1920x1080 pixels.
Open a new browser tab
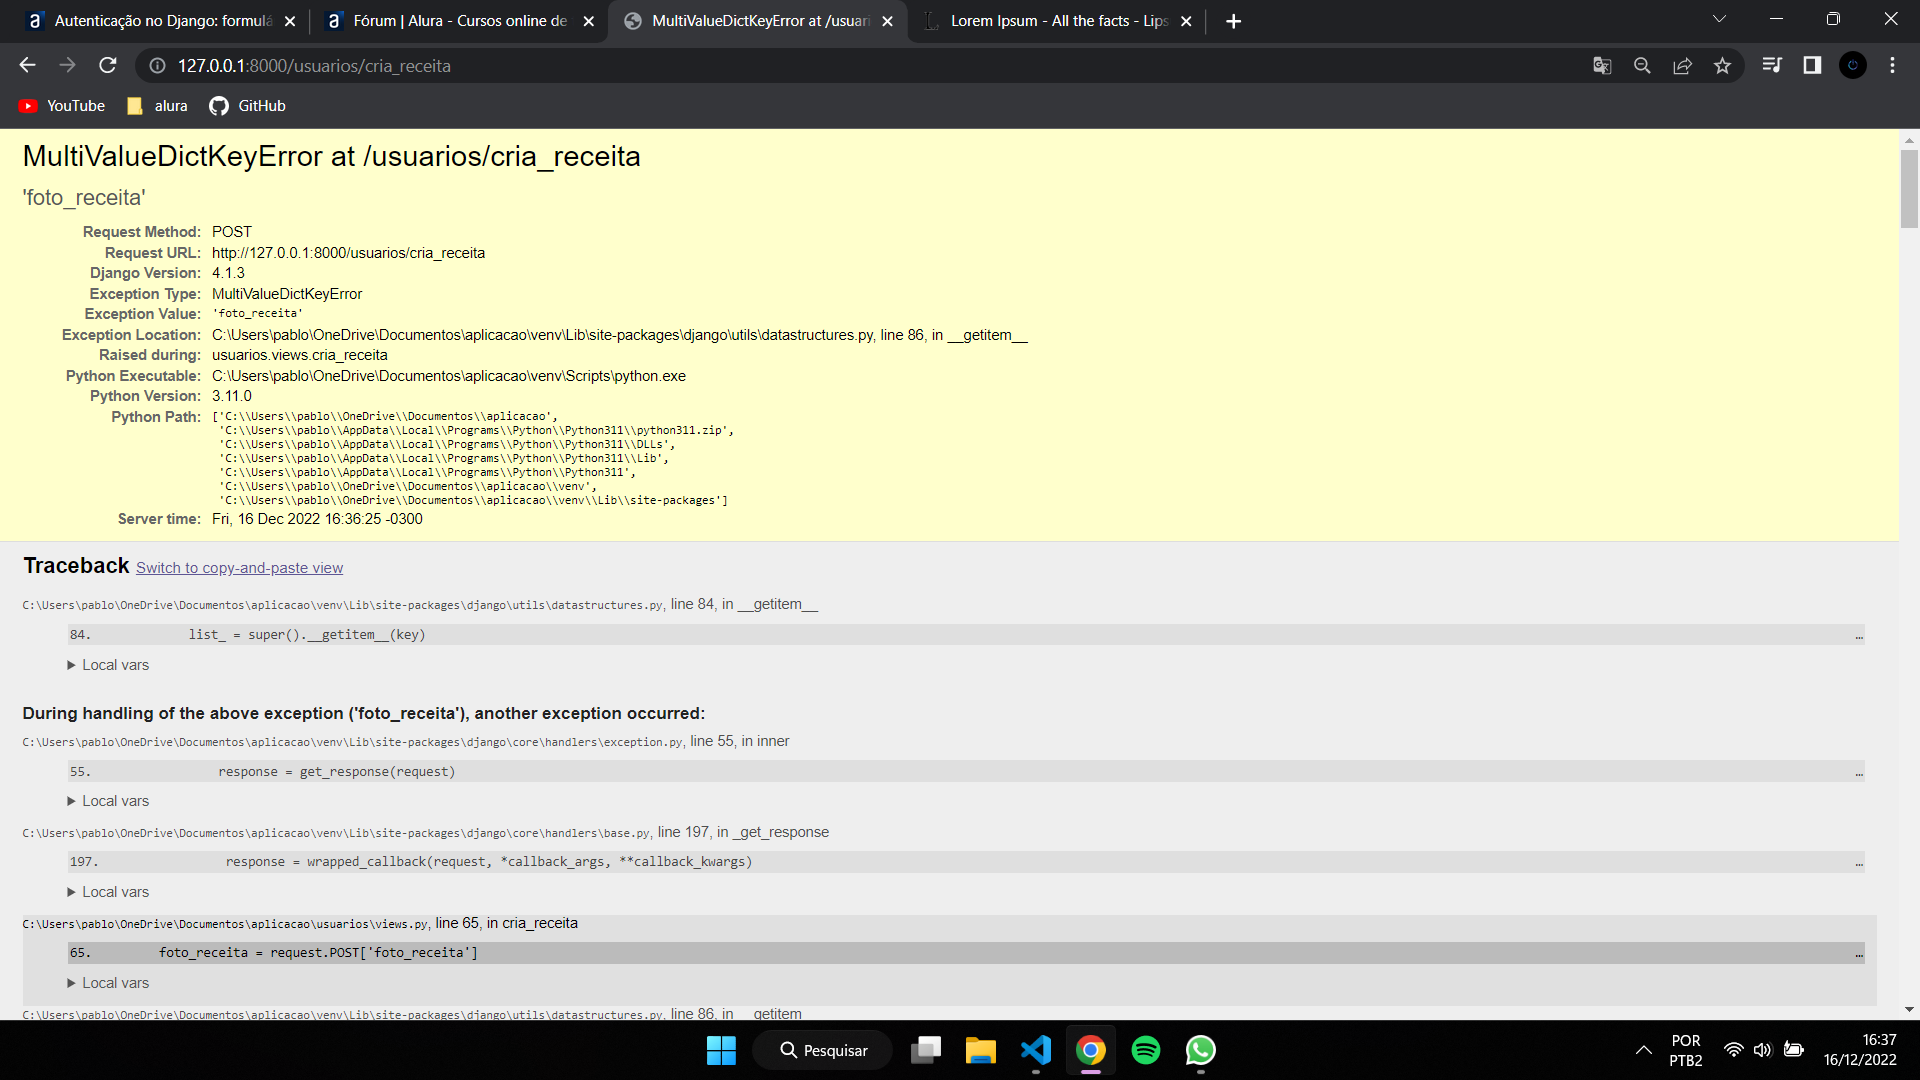pos(1234,21)
